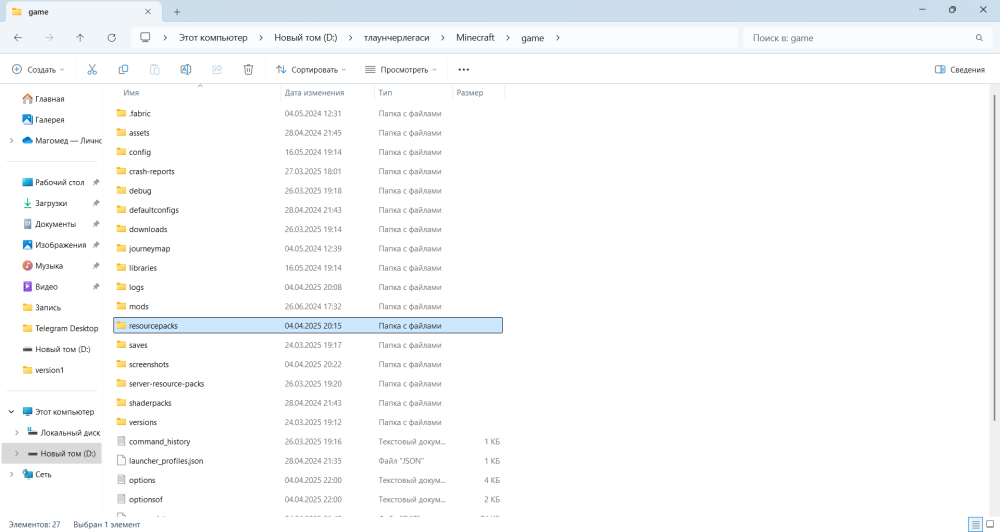Refresh the current folder view
The height and width of the screenshot is (532, 1000).
[112, 38]
